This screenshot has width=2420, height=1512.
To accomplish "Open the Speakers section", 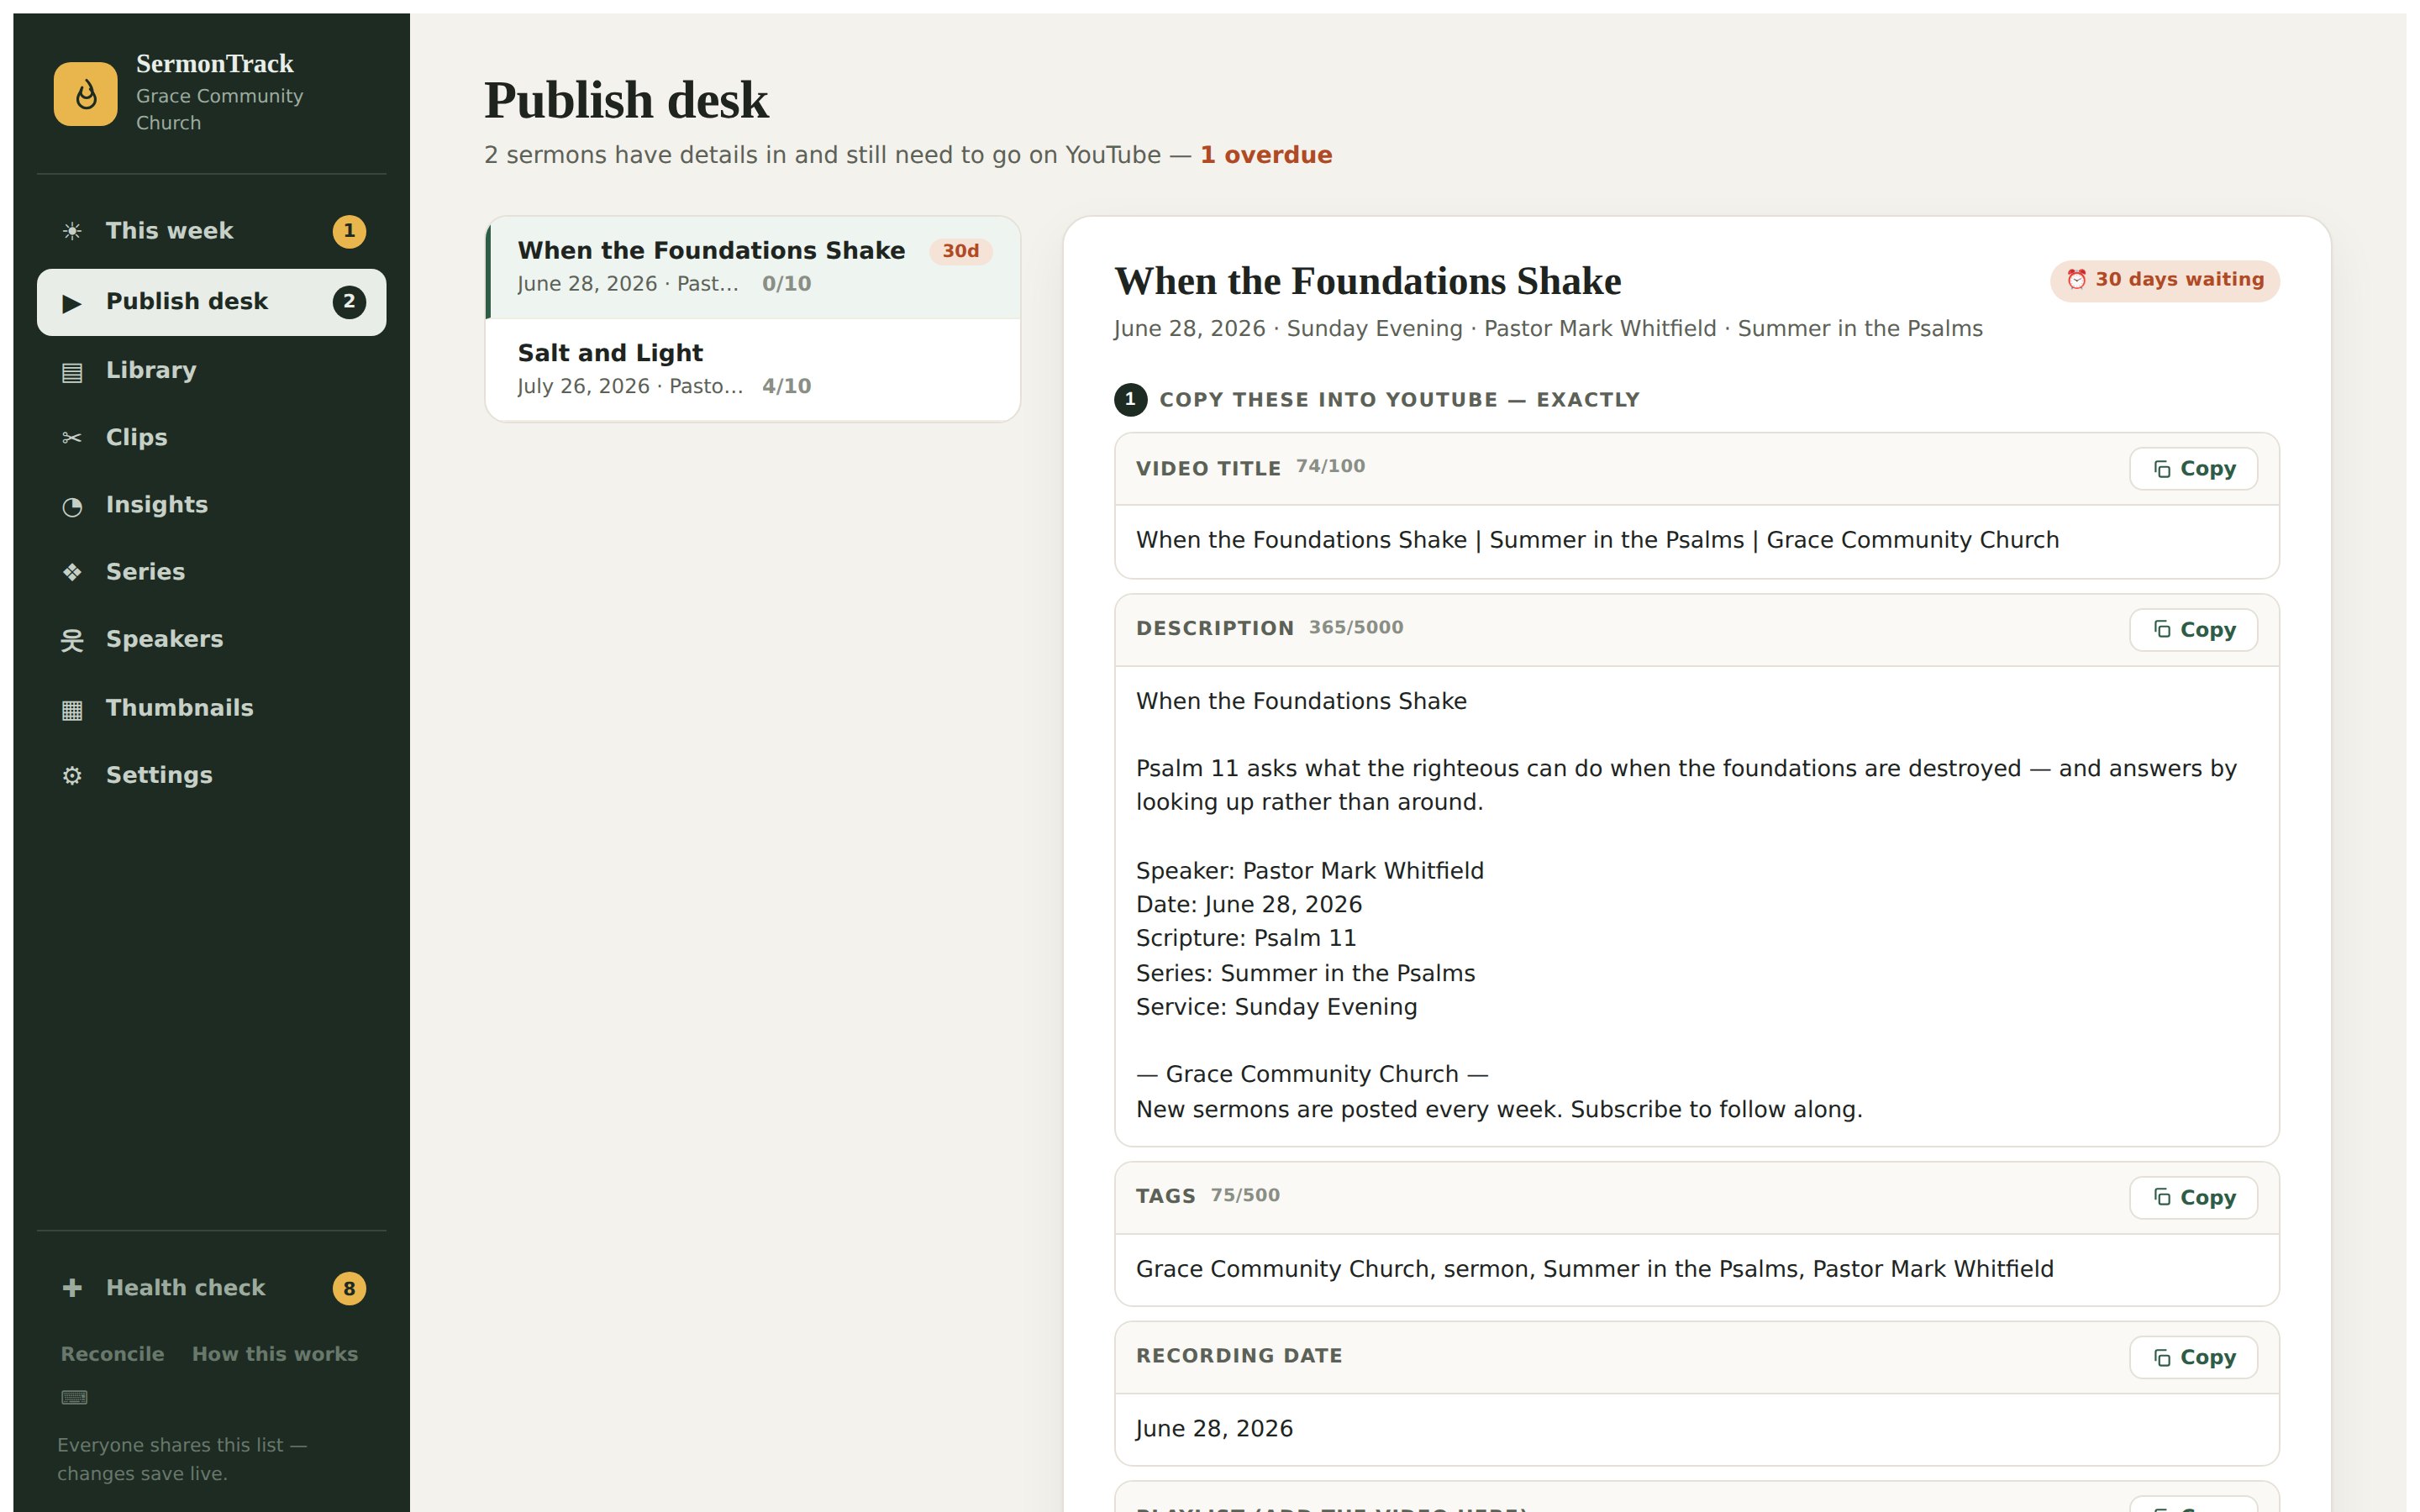I will tap(211, 639).
